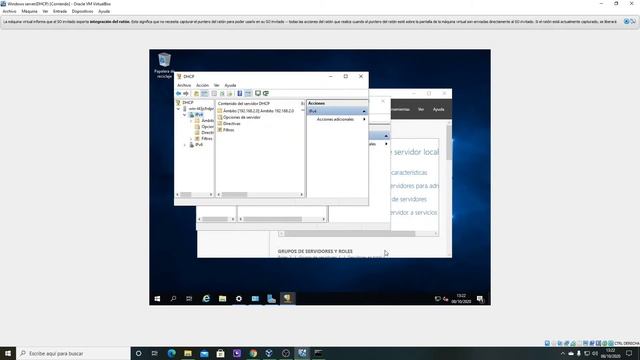Select Directivas in contents list

229,123
